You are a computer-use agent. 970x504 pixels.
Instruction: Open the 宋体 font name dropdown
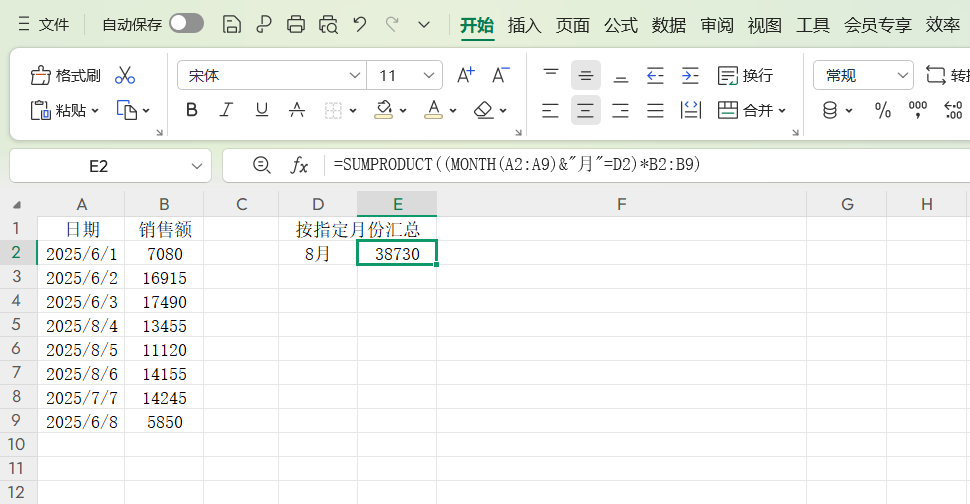[x=355, y=76]
